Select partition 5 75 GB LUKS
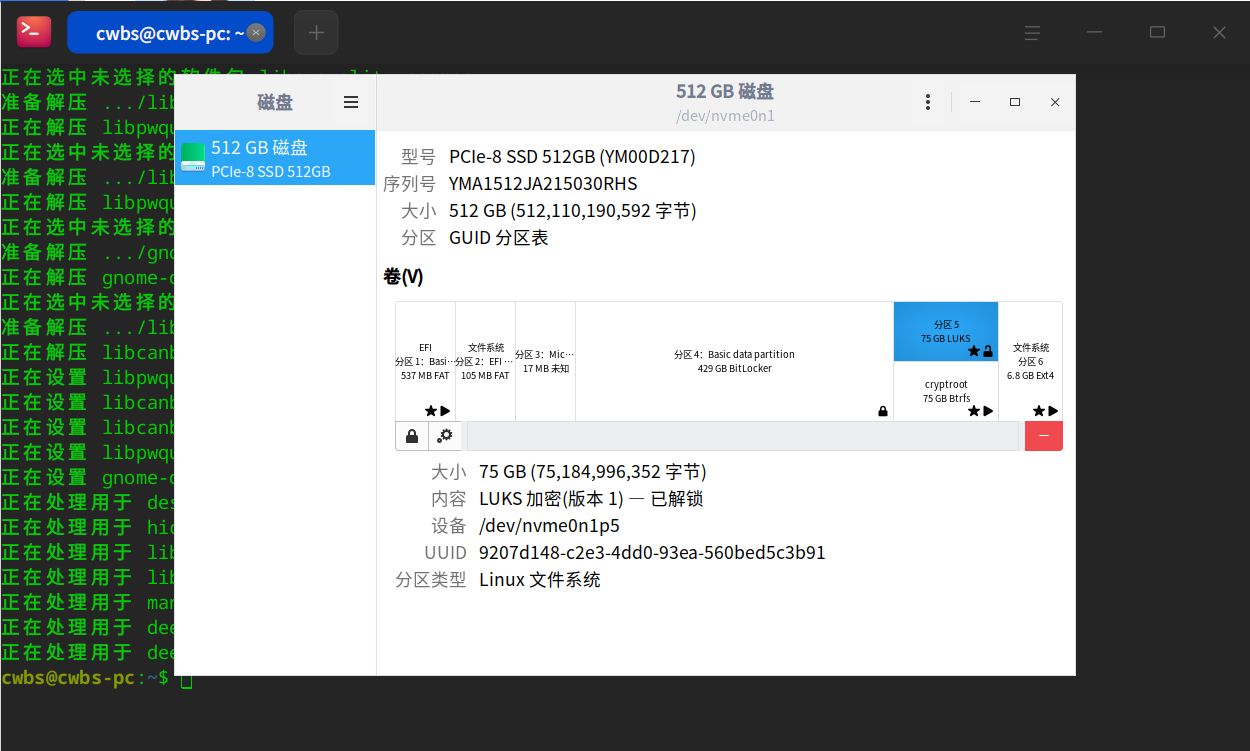Screen dimensions: 1250x751 click(x=946, y=332)
